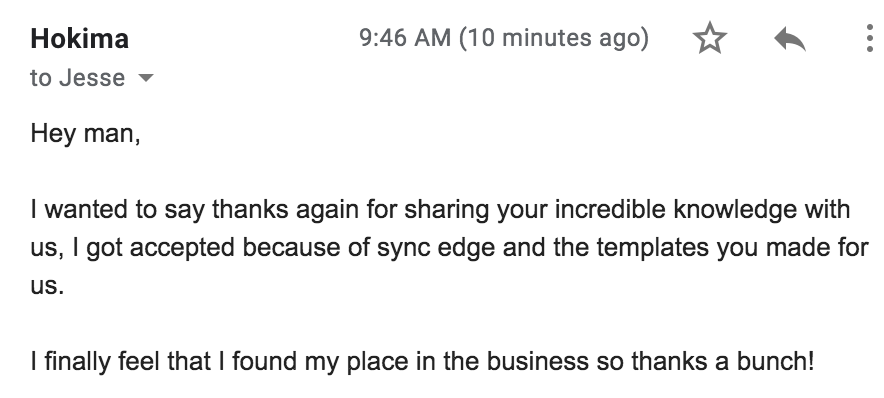Select the recipient name Jesse
The height and width of the screenshot is (398, 884).
pyautogui.click(x=92, y=78)
